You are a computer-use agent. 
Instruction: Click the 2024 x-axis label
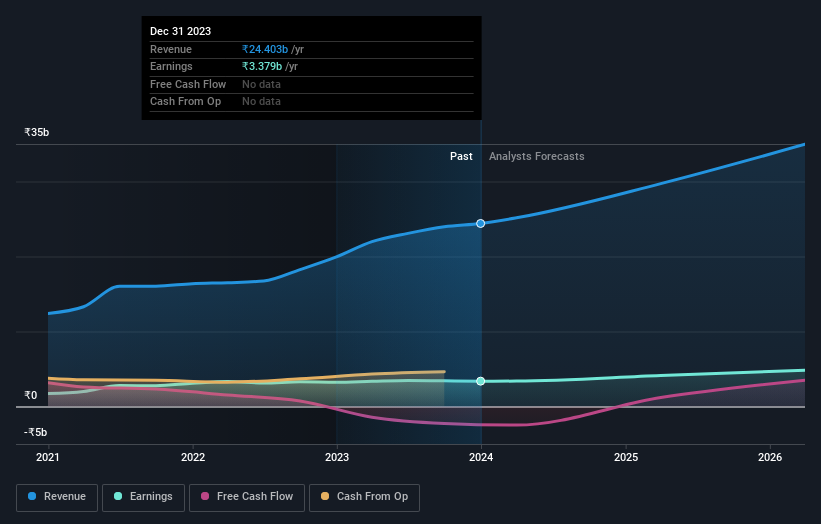pos(481,457)
